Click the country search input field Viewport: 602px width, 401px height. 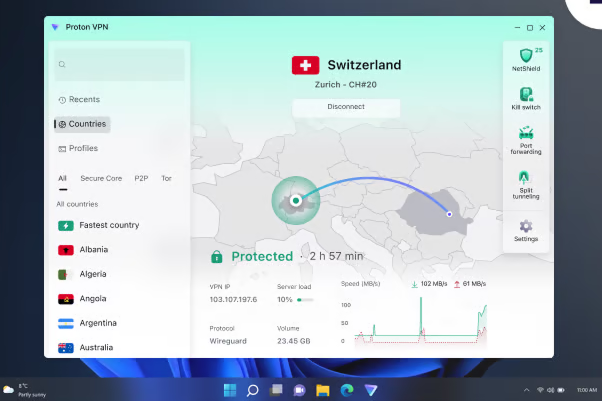pyautogui.click(x=119, y=65)
